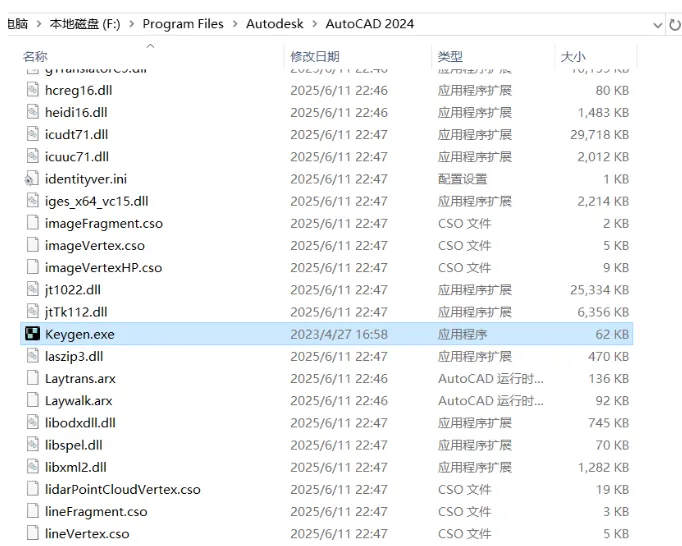682x546 pixels.
Task: Navigate to Program Files breadcrumb
Action: click(x=183, y=24)
